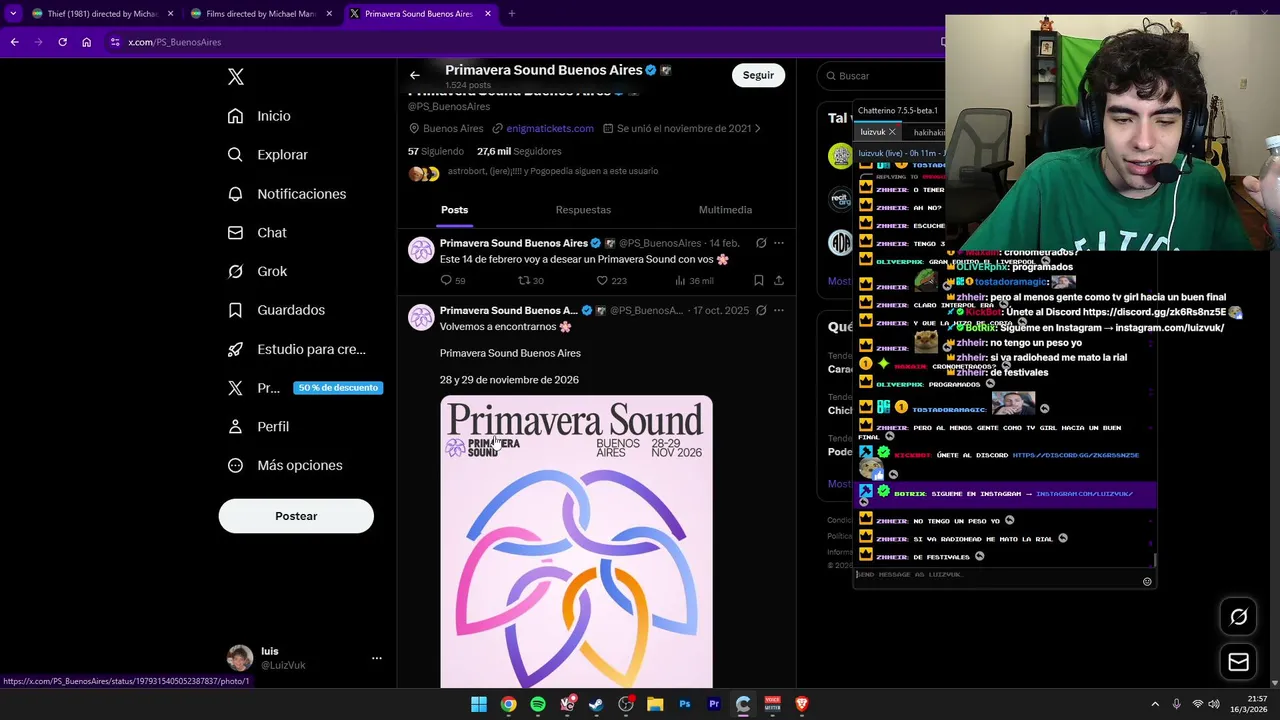Click the luis profile avatar
The image size is (1280, 720).
coord(240,658)
